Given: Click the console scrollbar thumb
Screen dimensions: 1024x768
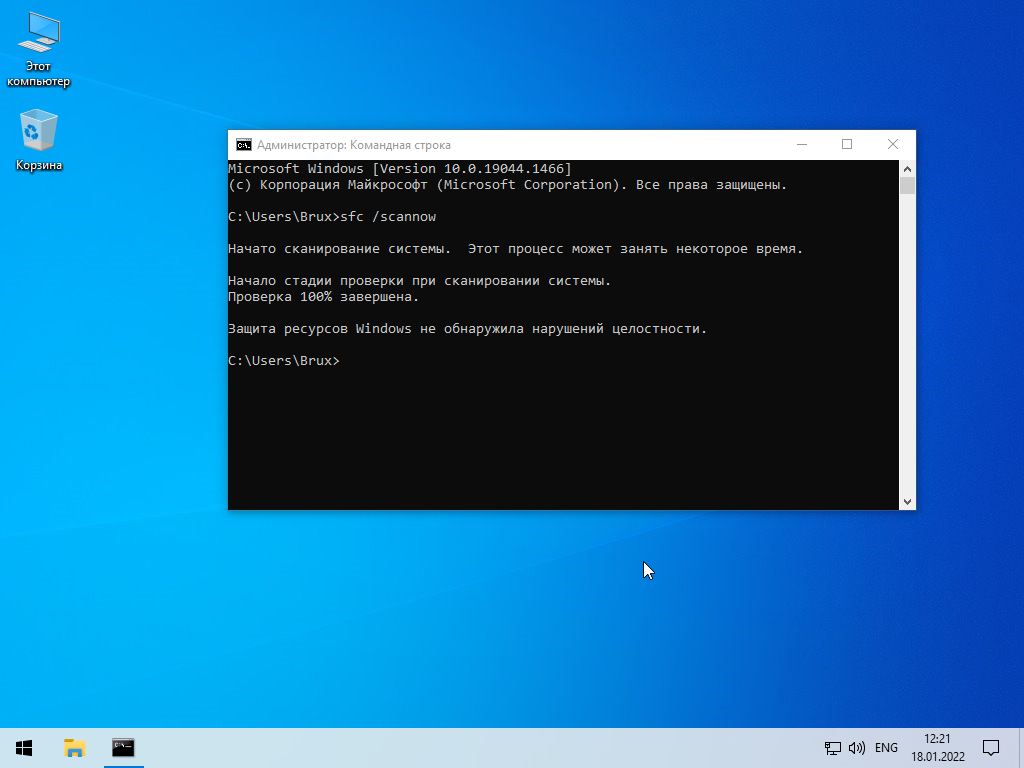Looking at the screenshot, I should 907,185.
